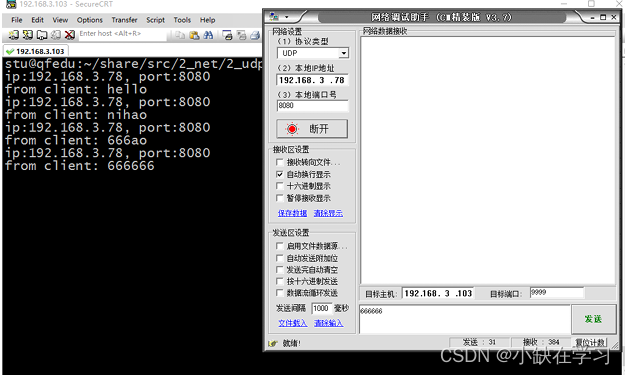Viewport: 625px width, 375px height.
Task: Click the greyed Reconnect icon in SecureCRT toolbar
Action: [x=55, y=35]
